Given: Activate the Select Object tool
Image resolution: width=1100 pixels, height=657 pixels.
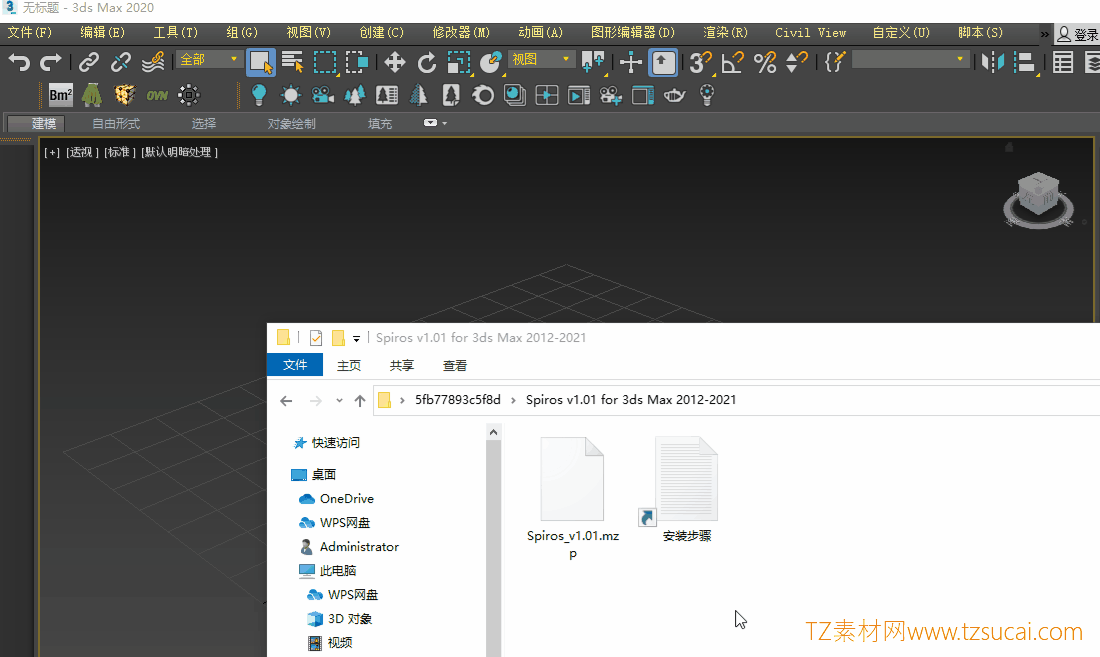Looking at the screenshot, I should click(260, 62).
